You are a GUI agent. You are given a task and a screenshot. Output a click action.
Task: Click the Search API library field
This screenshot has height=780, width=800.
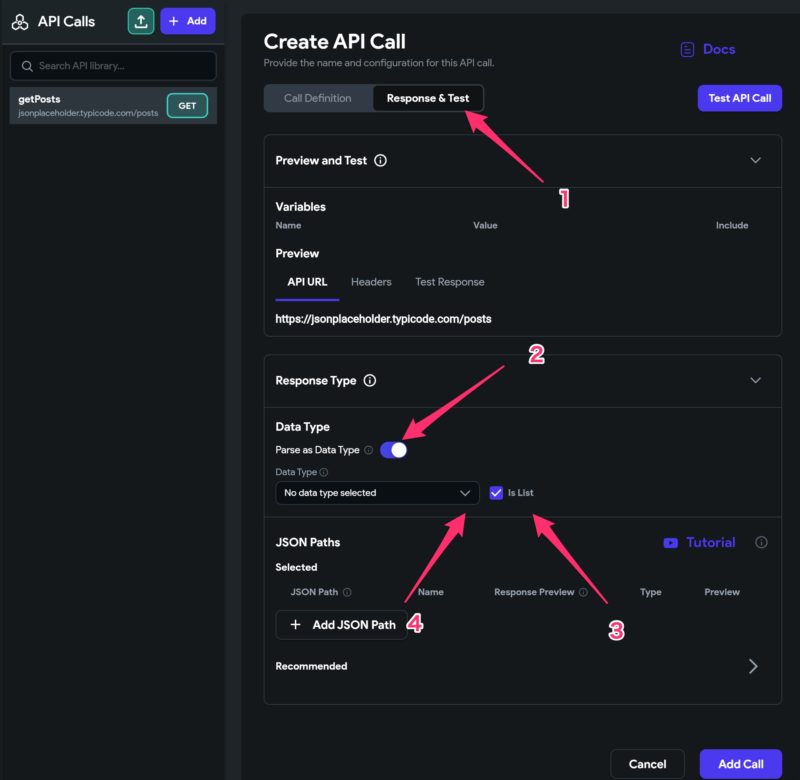coord(113,66)
